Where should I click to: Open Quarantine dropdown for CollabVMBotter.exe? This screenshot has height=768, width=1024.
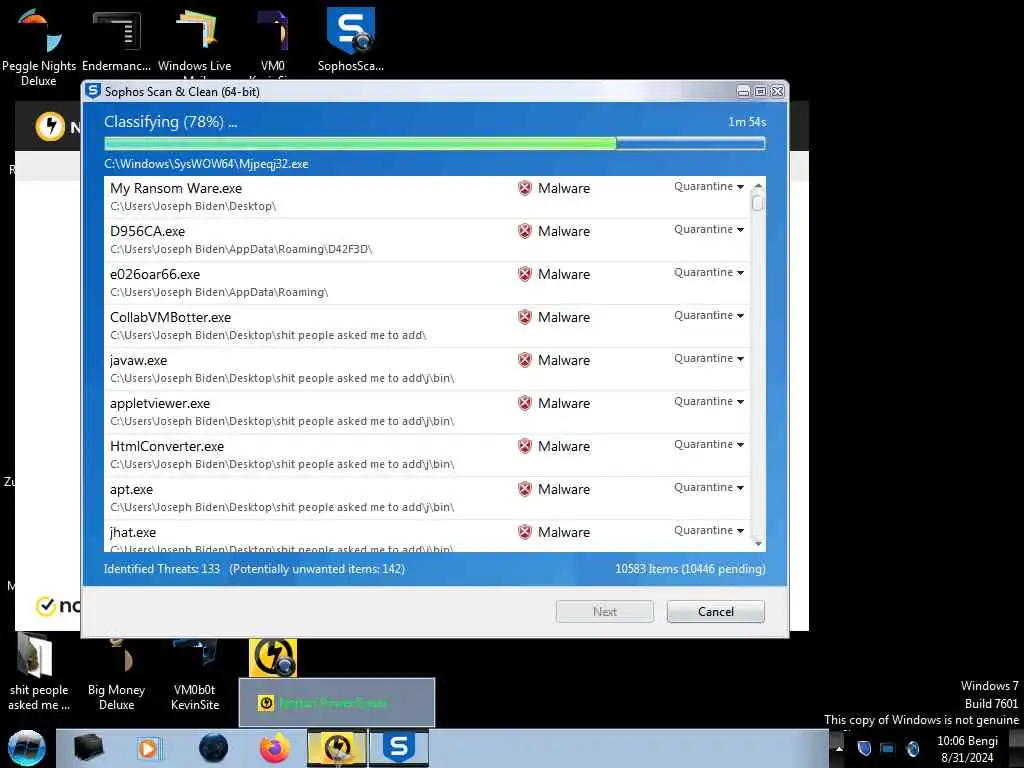pos(709,315)
